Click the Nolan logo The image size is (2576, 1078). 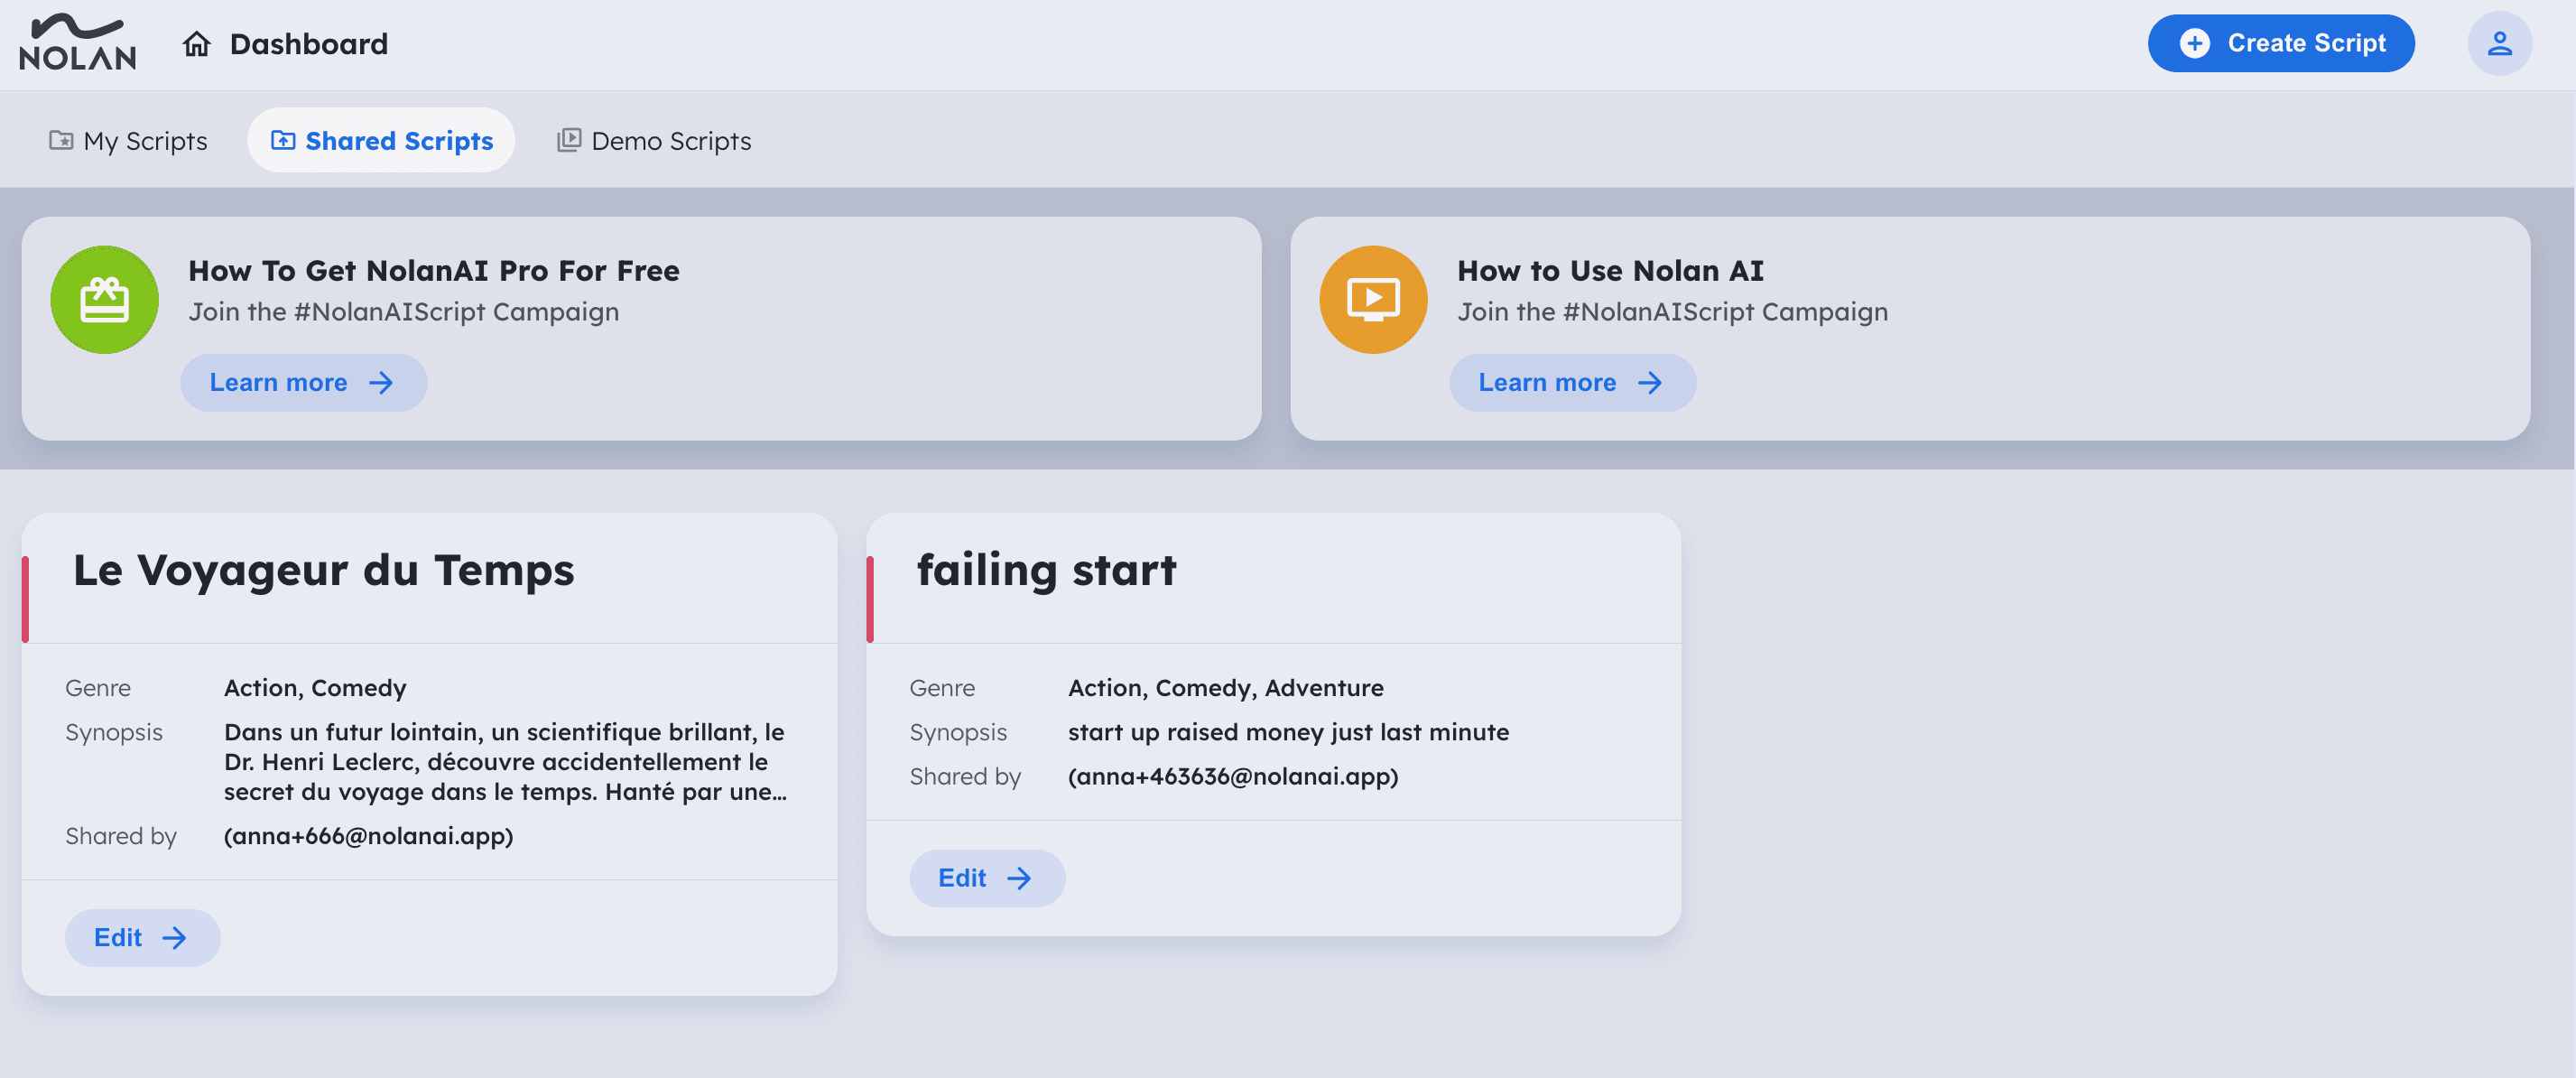(77, 43)
